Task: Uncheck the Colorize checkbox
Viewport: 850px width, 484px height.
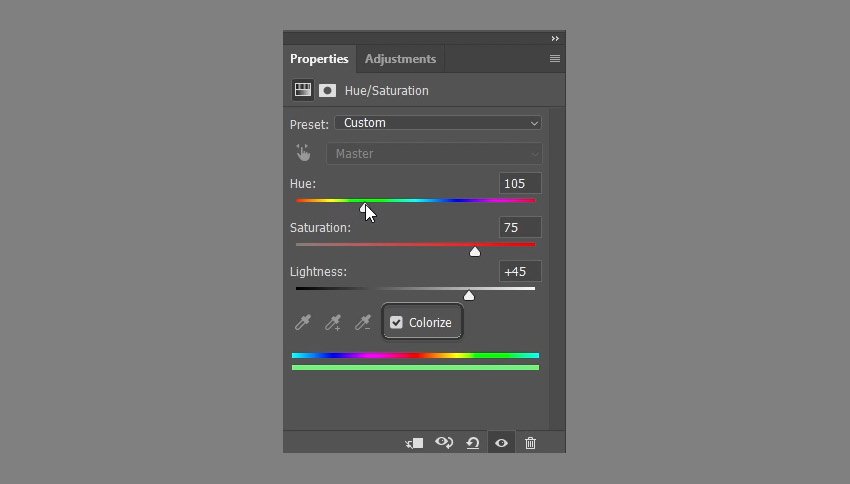Action: pos(397,322)
